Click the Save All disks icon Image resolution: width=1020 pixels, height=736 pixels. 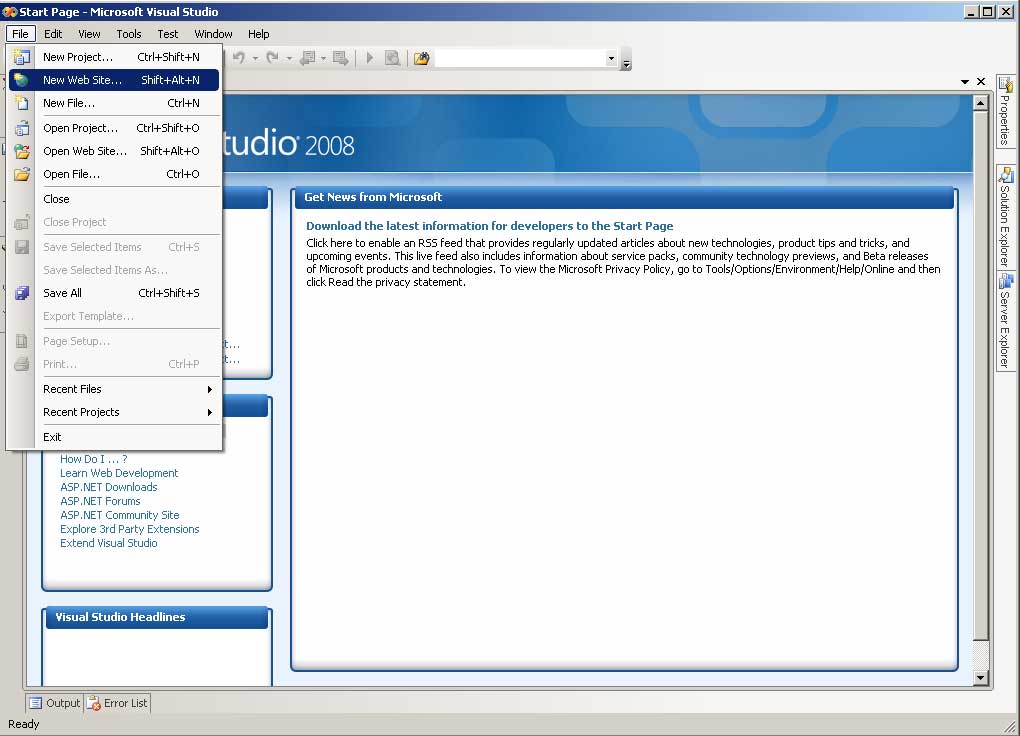[x=21, y=293]
